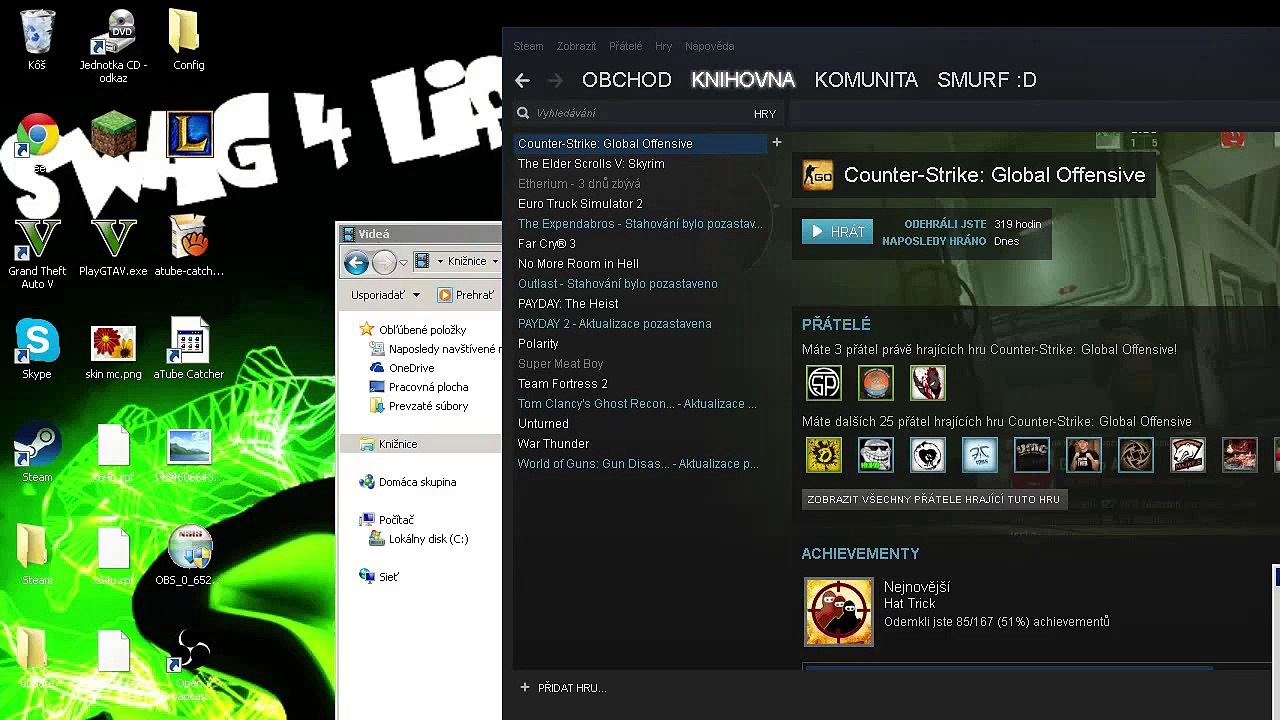The width and height of the screenshot is (1280, 720).
Task: Open the Zobrazit menu
Action: [x=576, y=46]
